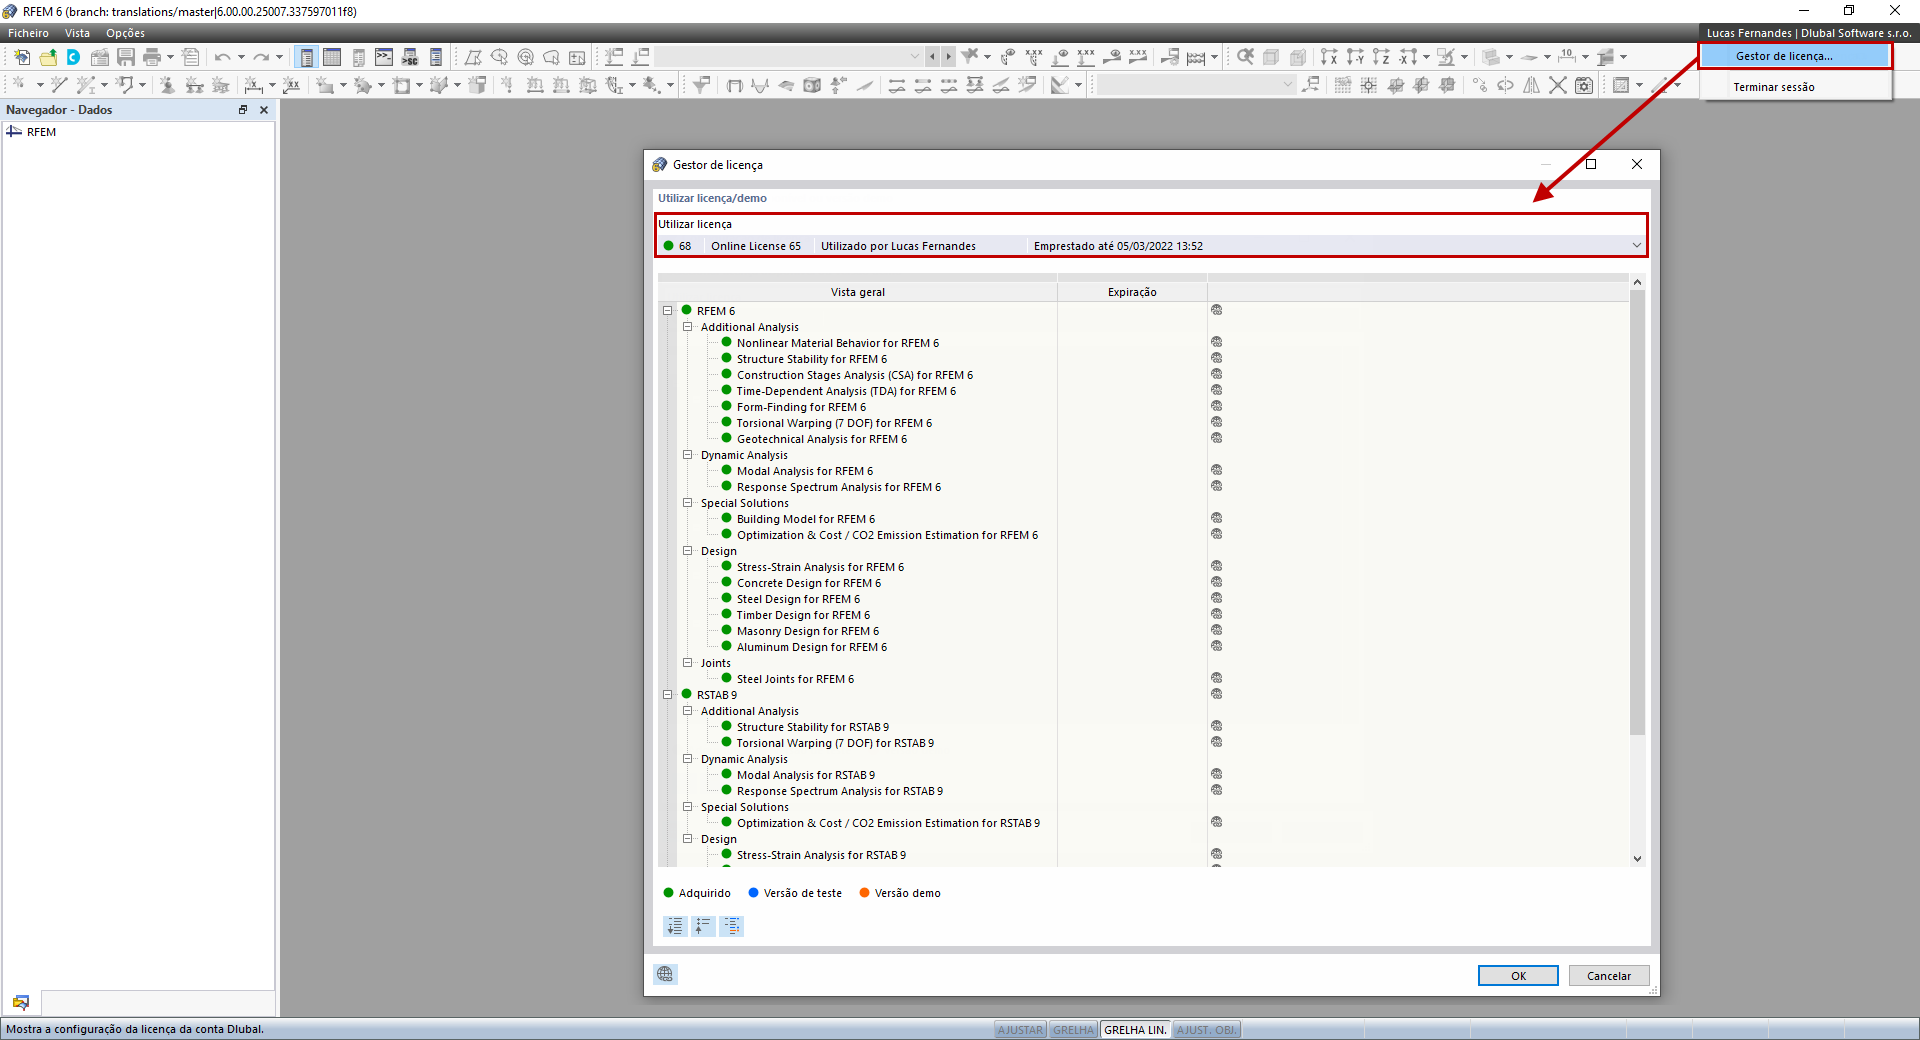Open web info globe for Form-Finding for RFEM 6
1920x1040 pixels.
1217,406
